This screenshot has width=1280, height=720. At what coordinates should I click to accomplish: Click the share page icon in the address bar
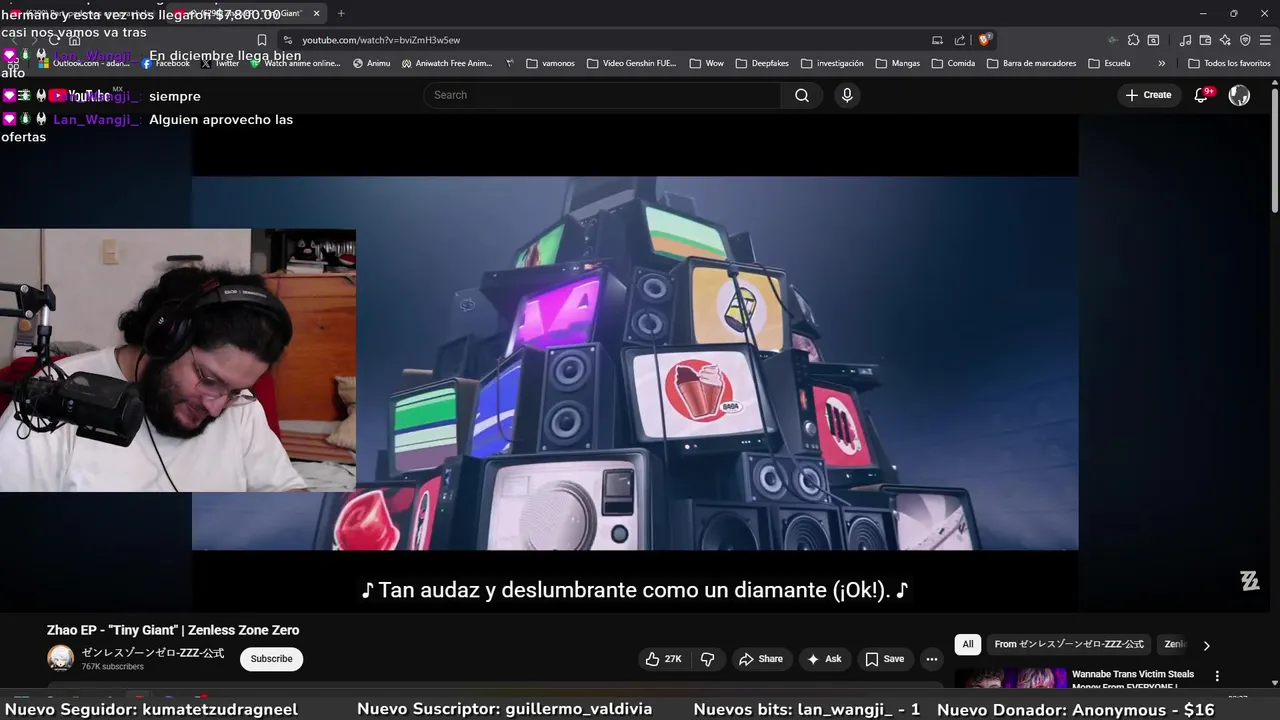(x=960, y=40)
